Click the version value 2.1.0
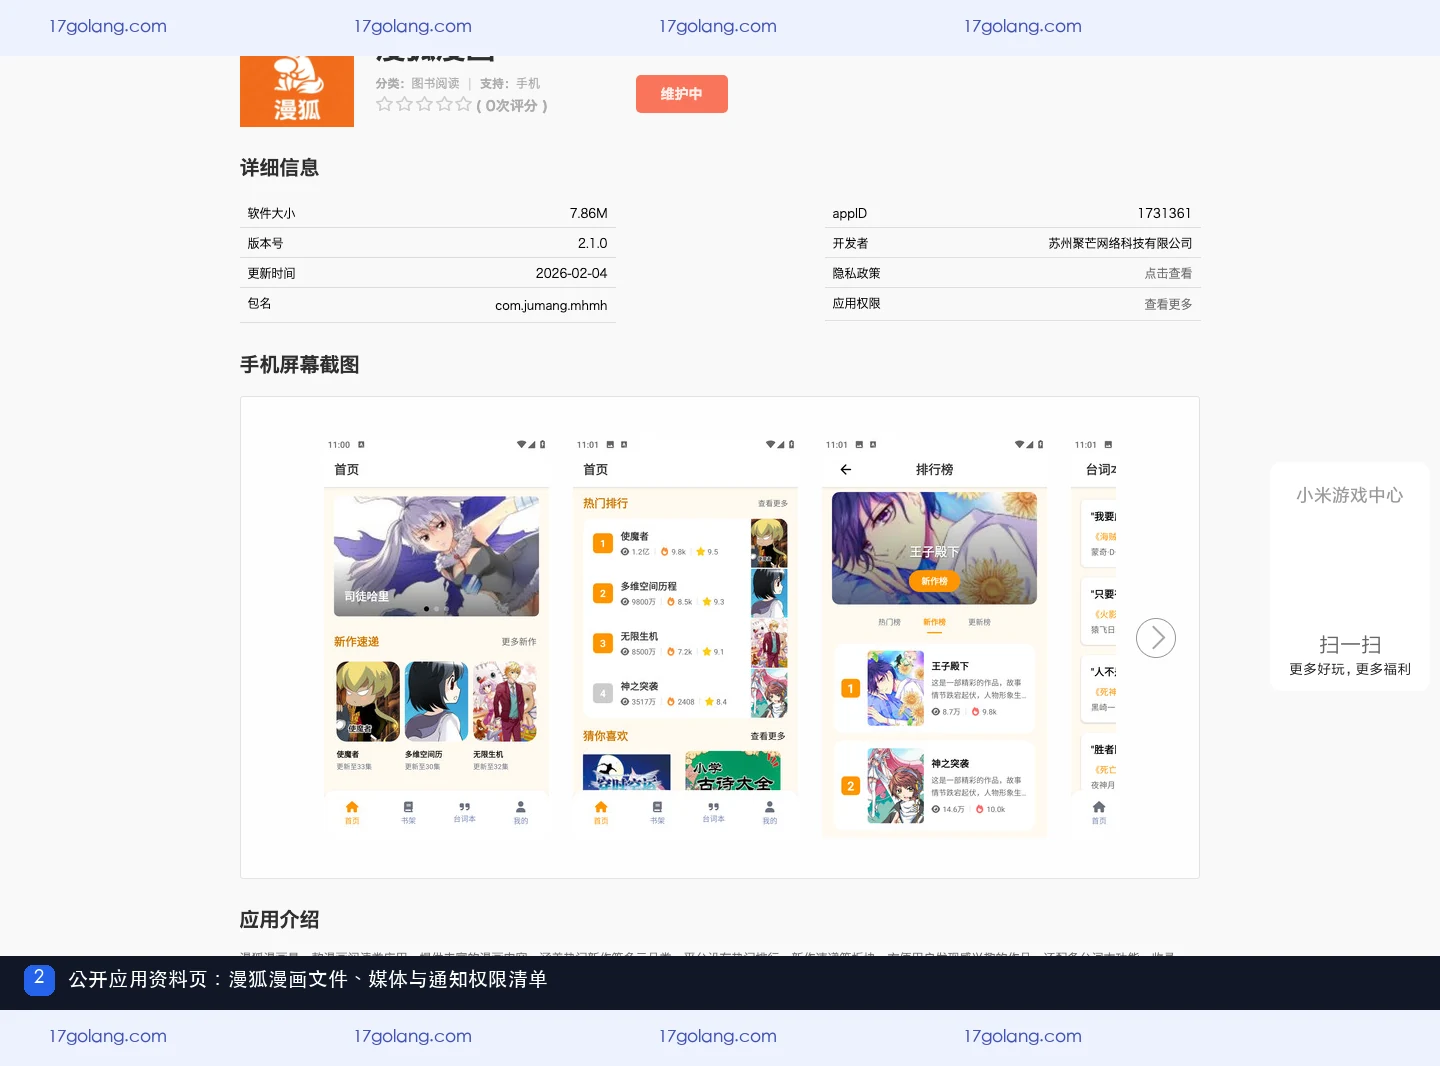This screenshot has height=1066, width=1440. (592, 243)
